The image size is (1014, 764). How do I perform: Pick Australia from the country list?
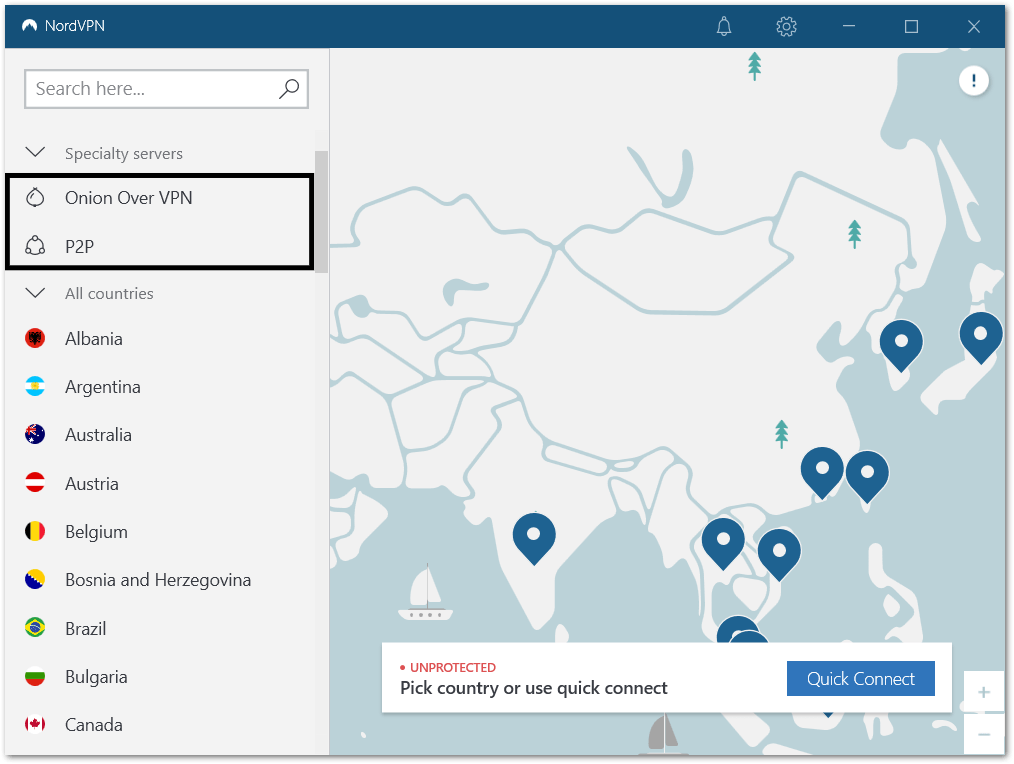(98, 435)
